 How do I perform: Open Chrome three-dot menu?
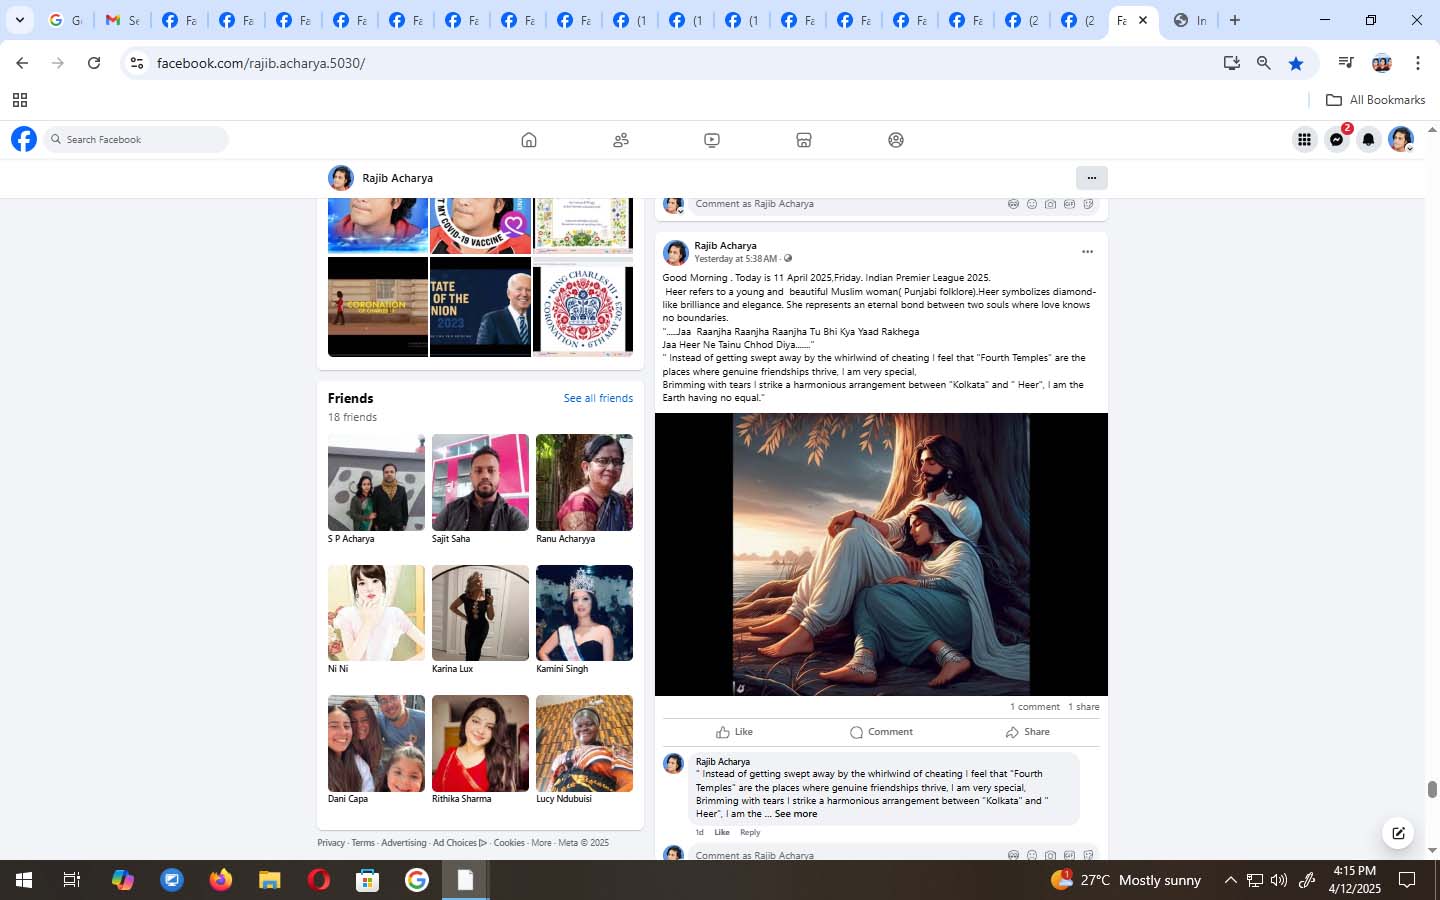click(x=1417, y=63)
